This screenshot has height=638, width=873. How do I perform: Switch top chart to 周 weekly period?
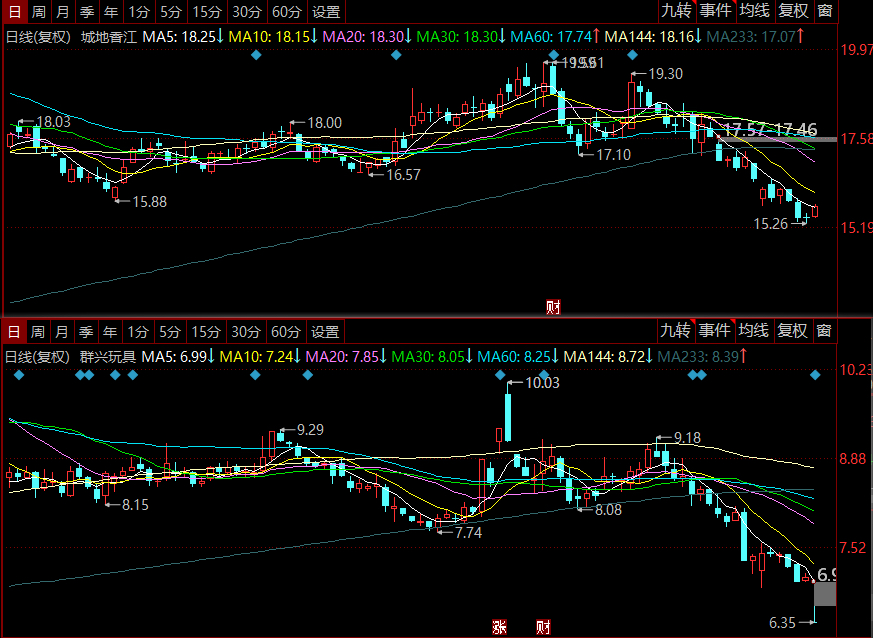pyautogui.click(x=38, y=12)
